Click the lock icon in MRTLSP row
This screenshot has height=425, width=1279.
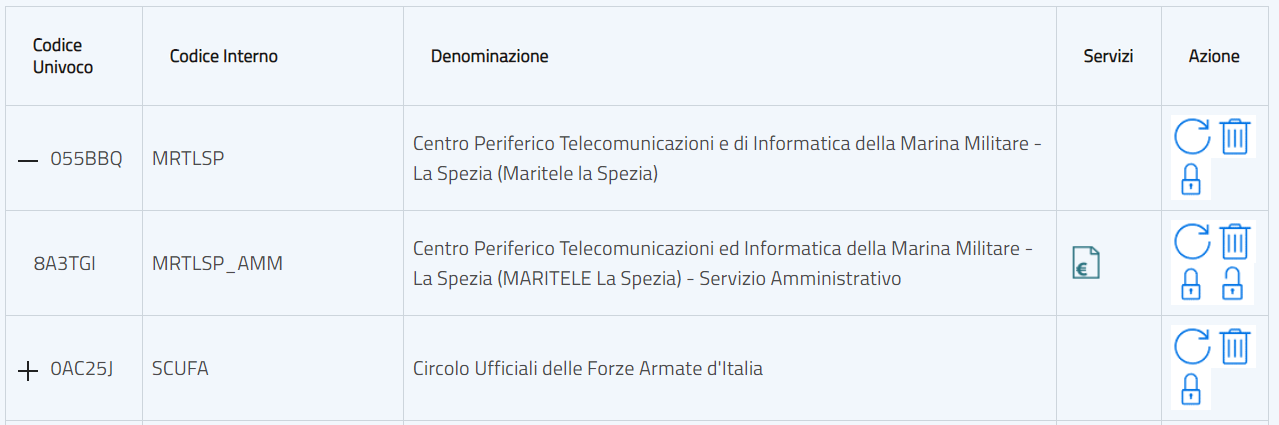[x=1191, y=179]
